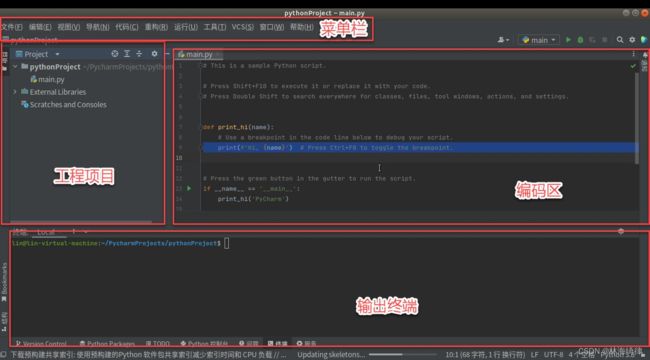Open new terminal session dropdown arrow
The width and height of the screenshot is (650, 360).
coord(85,231)
